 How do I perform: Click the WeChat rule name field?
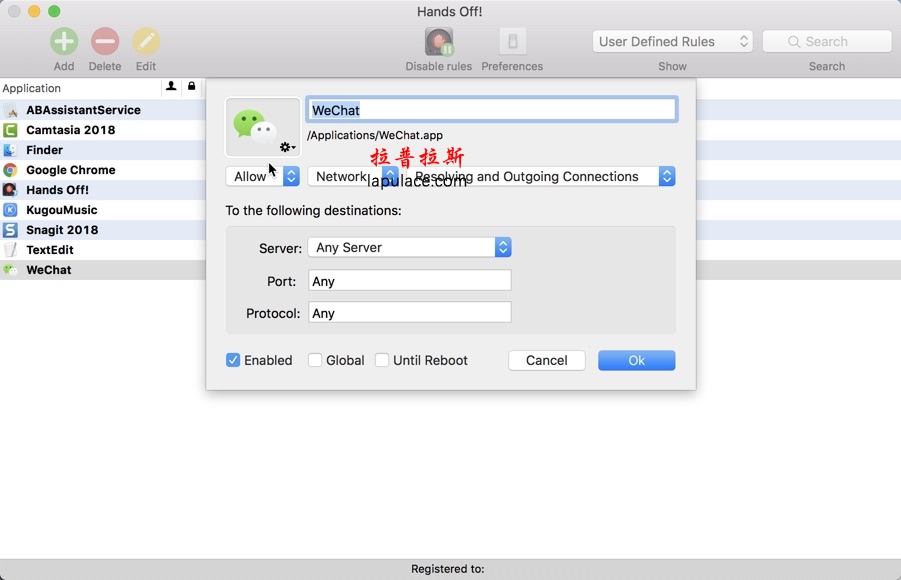point(491,110)
